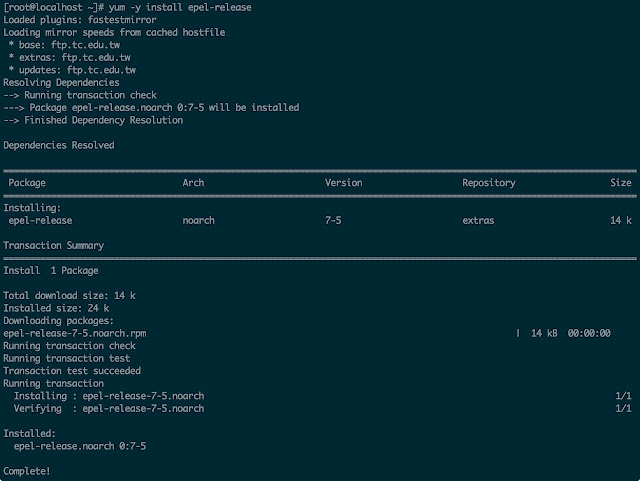Click 'epel-release' in the package table row
This screenshot has width=640, height=481.
(40, 220)
